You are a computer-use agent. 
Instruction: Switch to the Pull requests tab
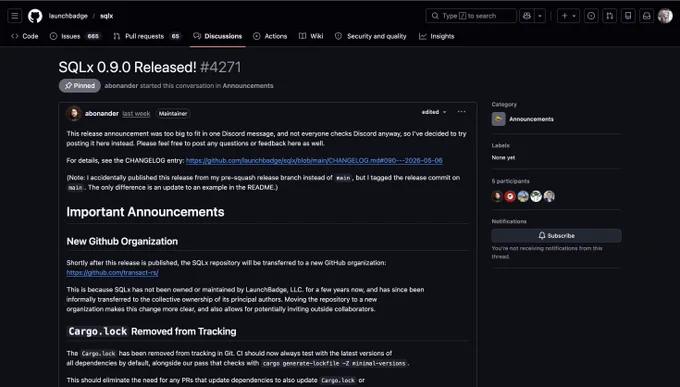147,36
